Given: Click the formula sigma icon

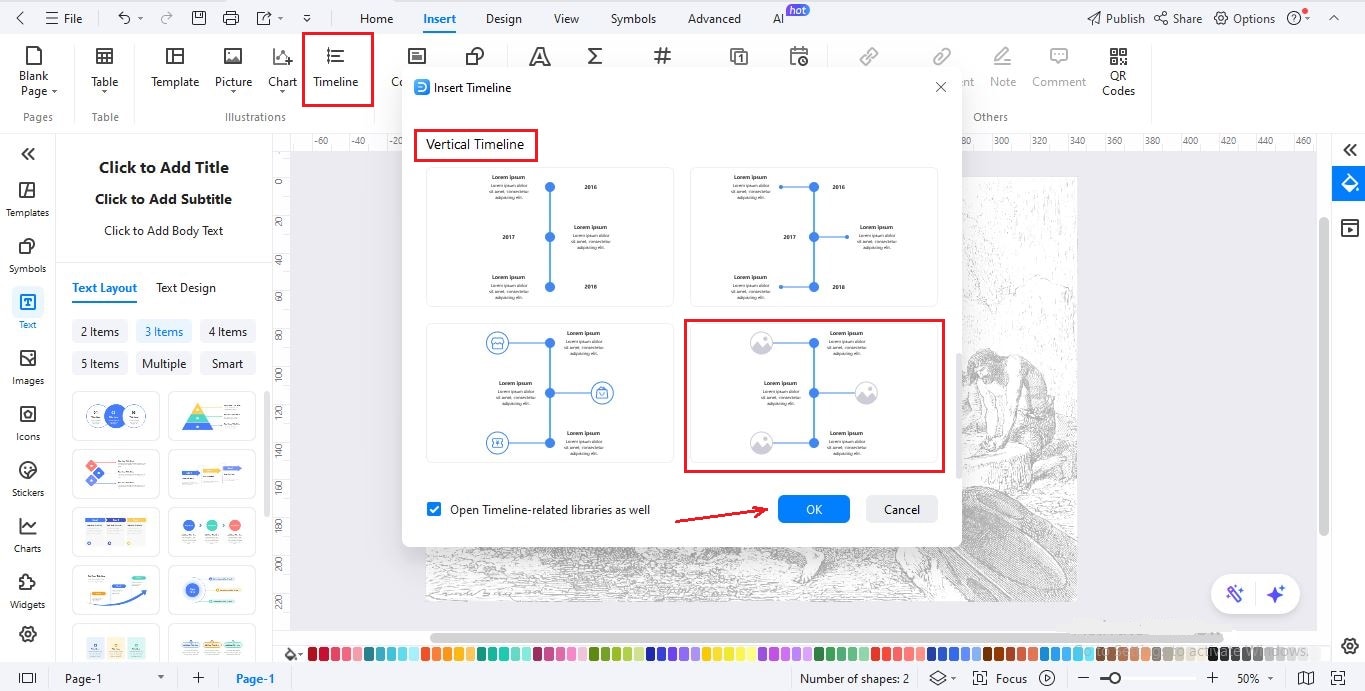Looking at the screenshot, I should coord(595,57).
